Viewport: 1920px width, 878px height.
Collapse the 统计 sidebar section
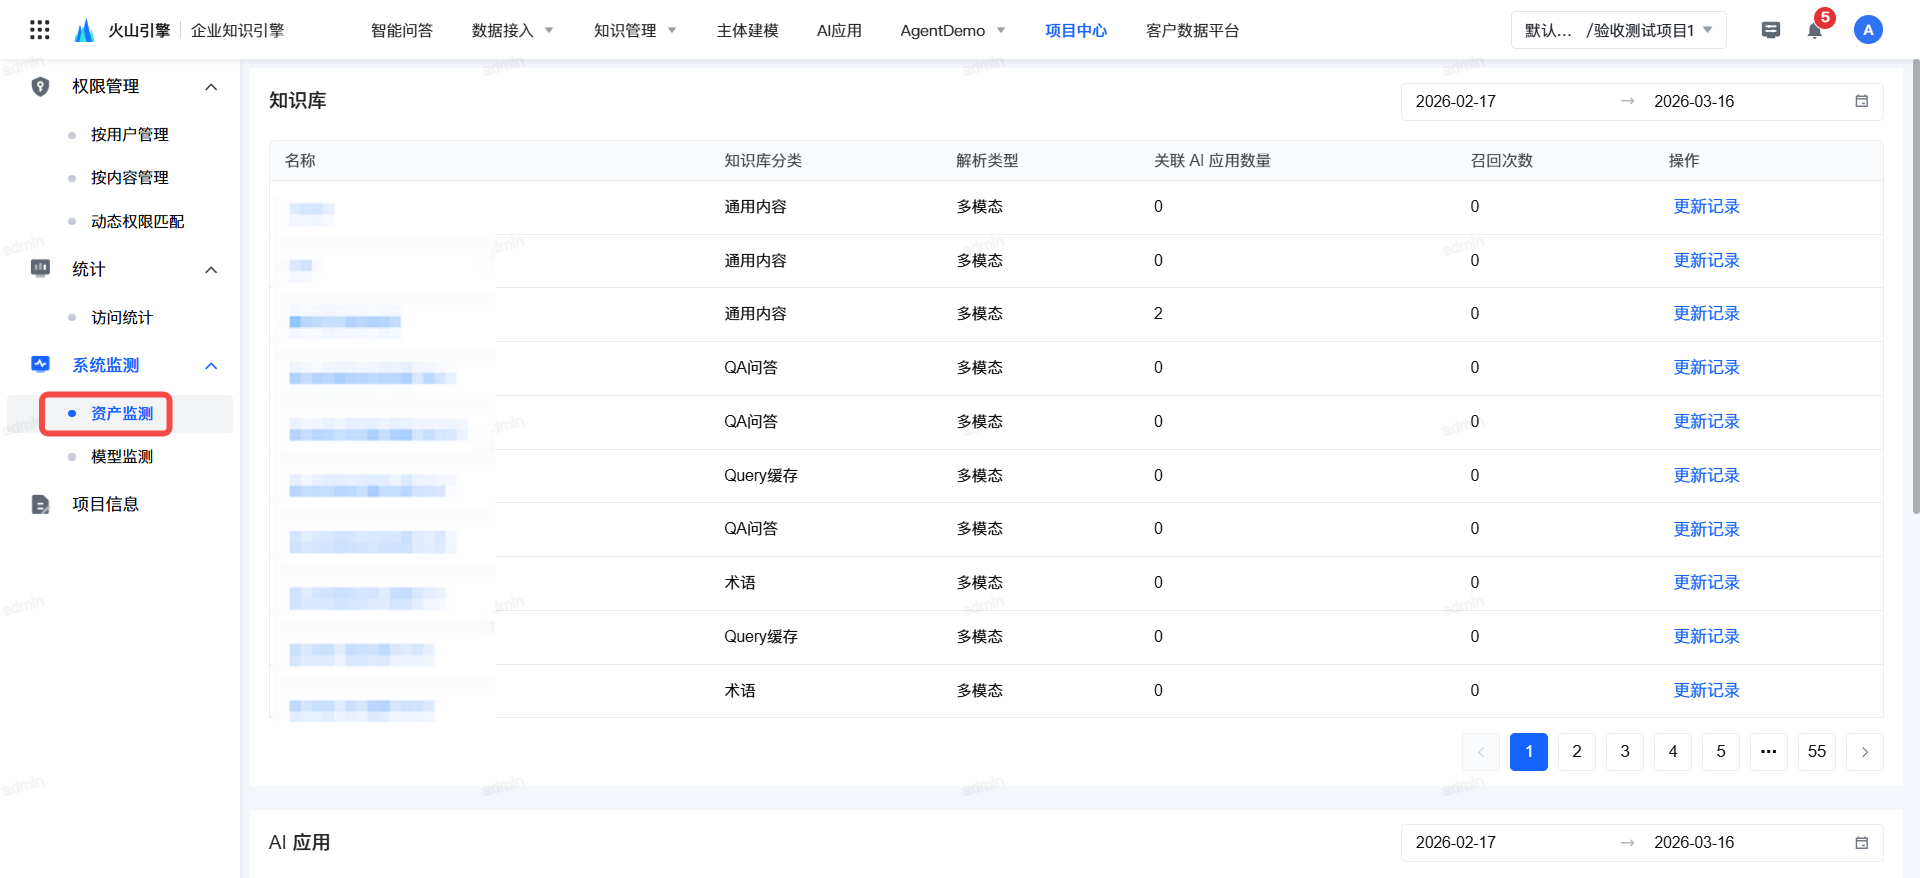(211, 270)
